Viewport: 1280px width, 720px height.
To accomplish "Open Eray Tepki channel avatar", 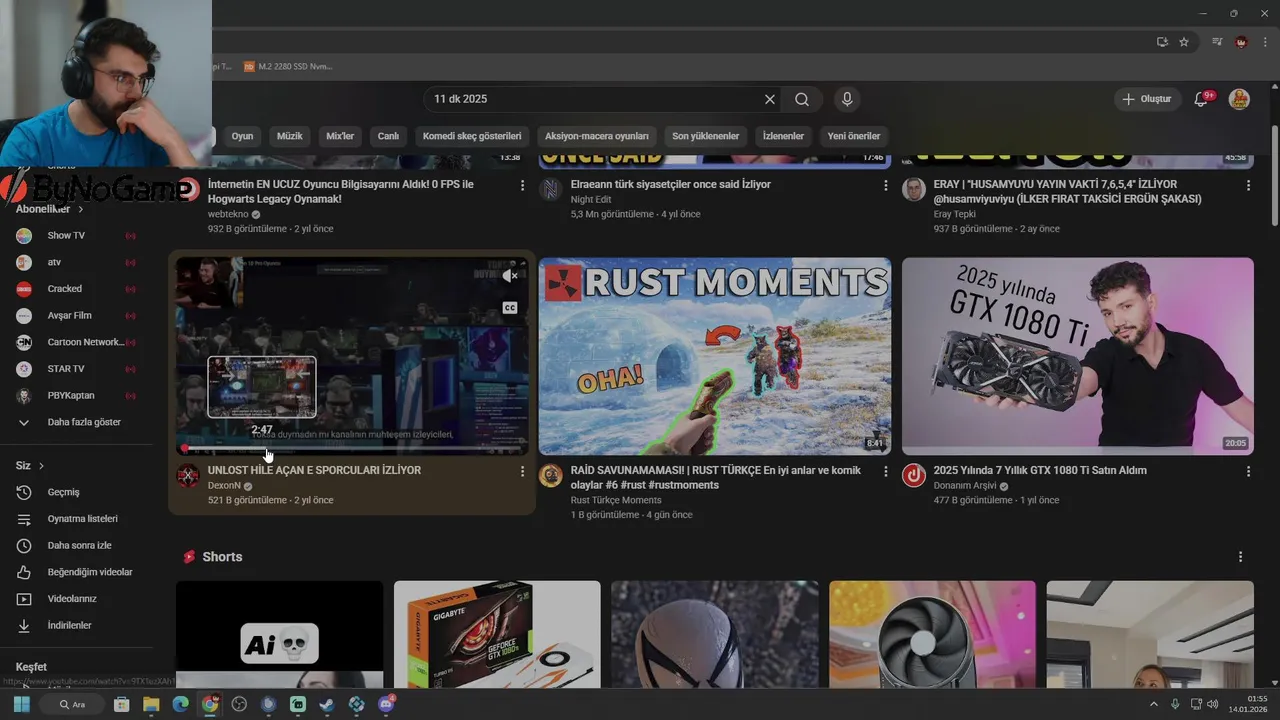I will 914,190.
